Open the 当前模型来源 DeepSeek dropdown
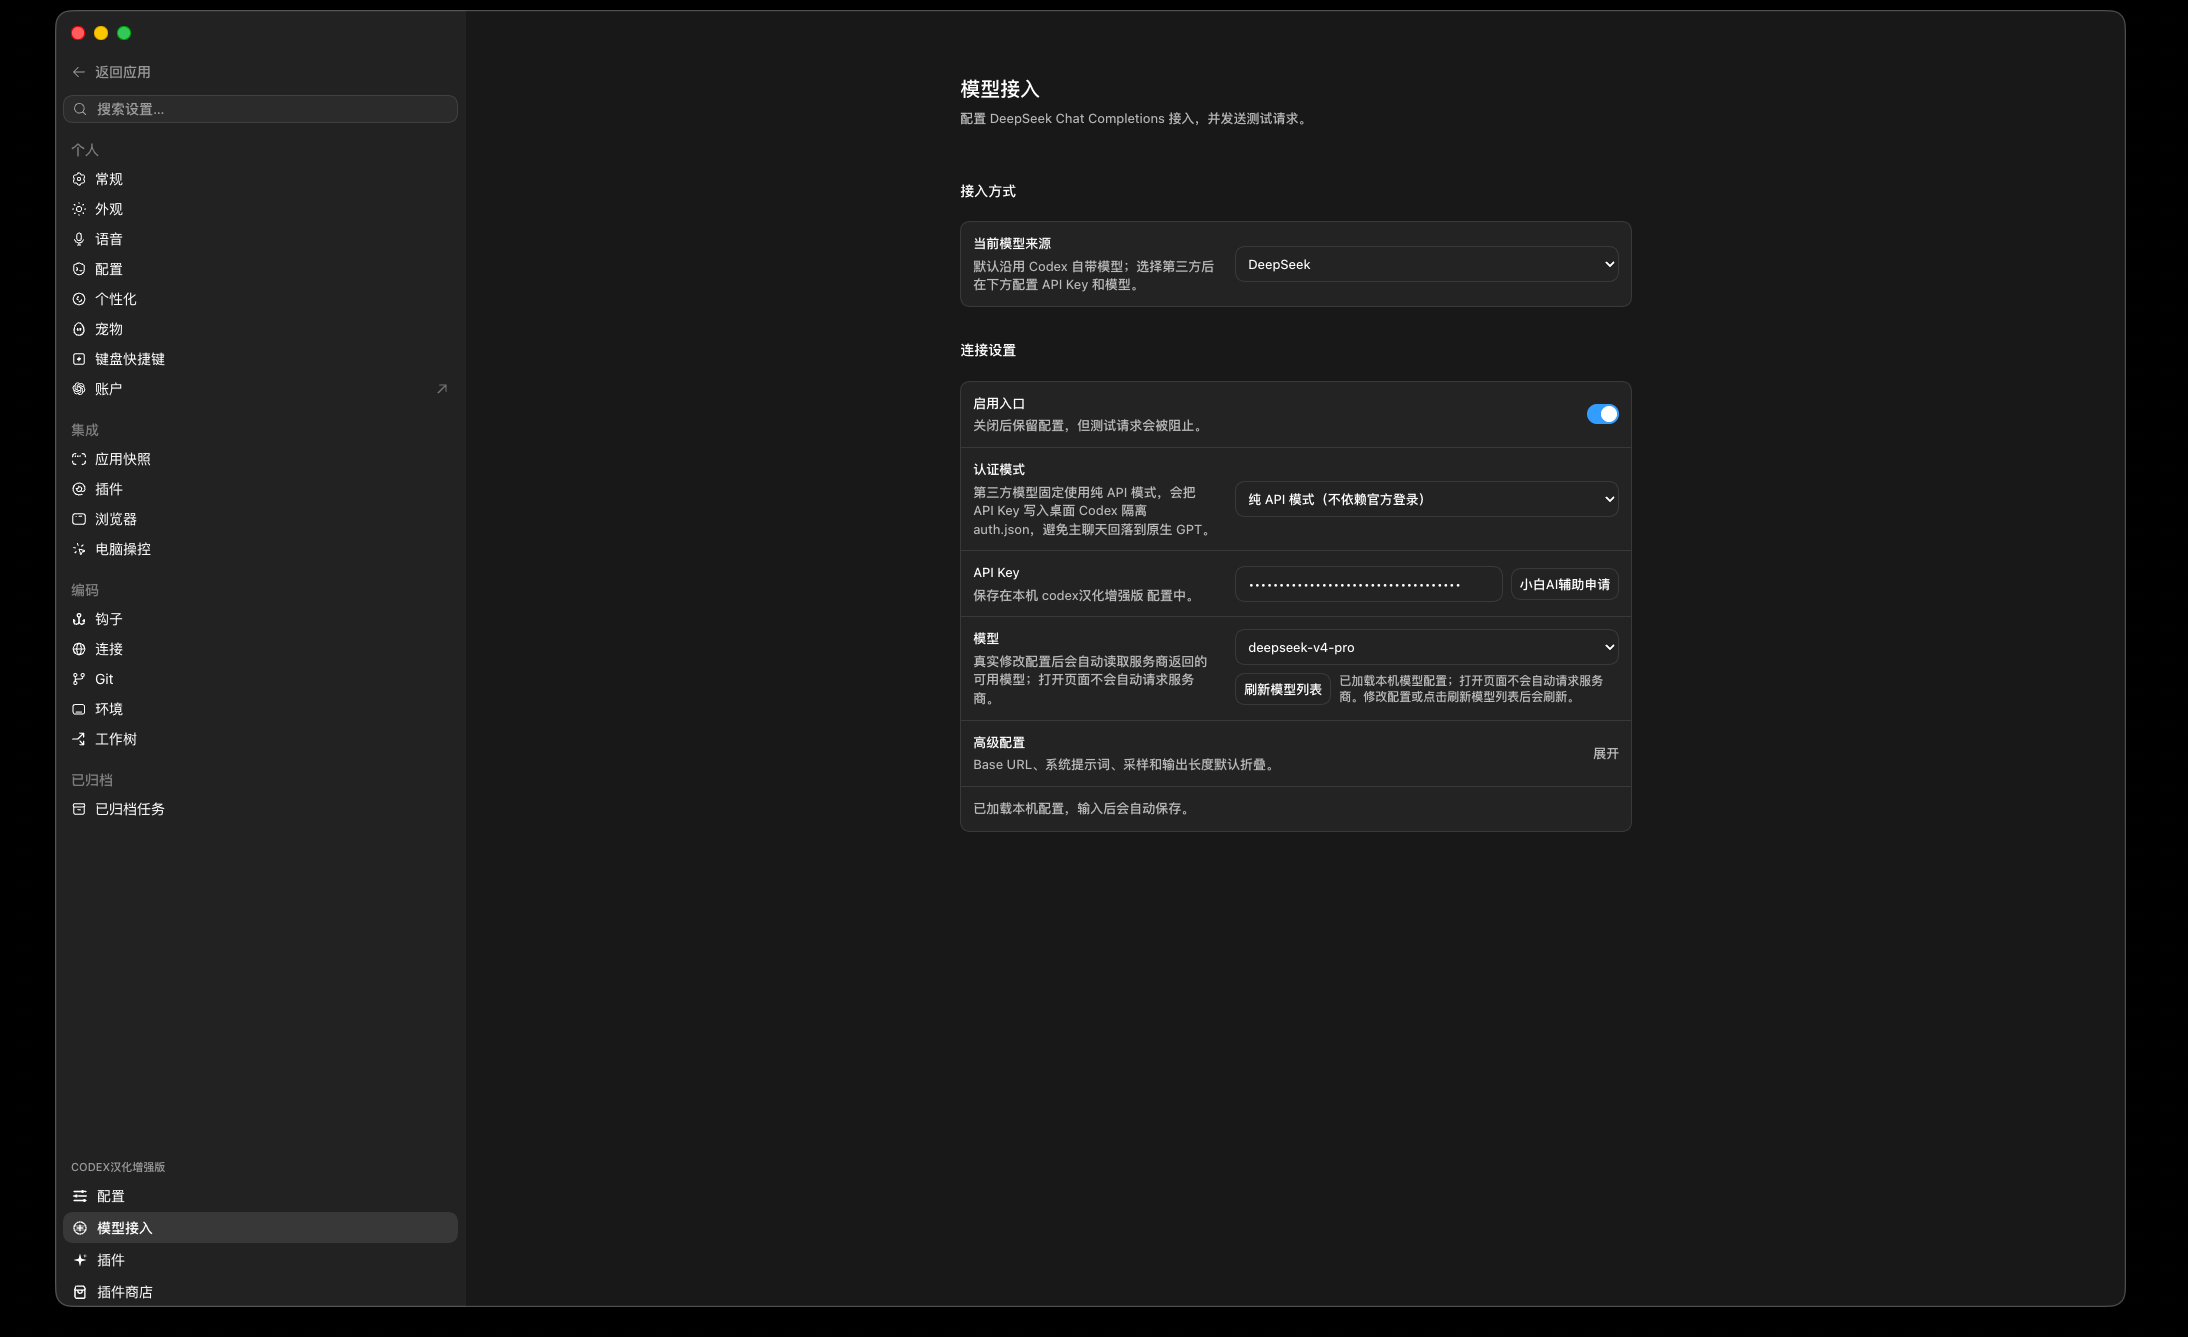This screenshot has height=1337, width=2188. [1426, 264]
